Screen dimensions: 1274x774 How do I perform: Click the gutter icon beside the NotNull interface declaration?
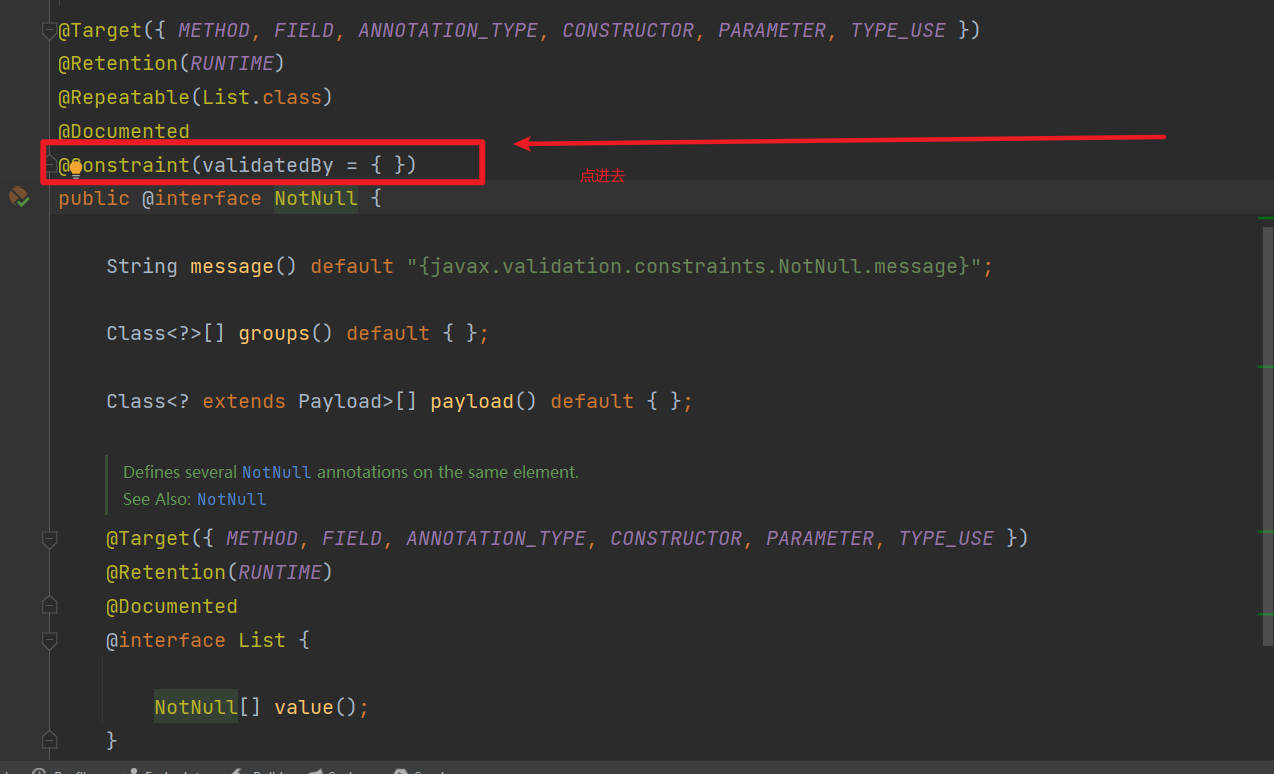pyautogui.click(x=19, y=197)
